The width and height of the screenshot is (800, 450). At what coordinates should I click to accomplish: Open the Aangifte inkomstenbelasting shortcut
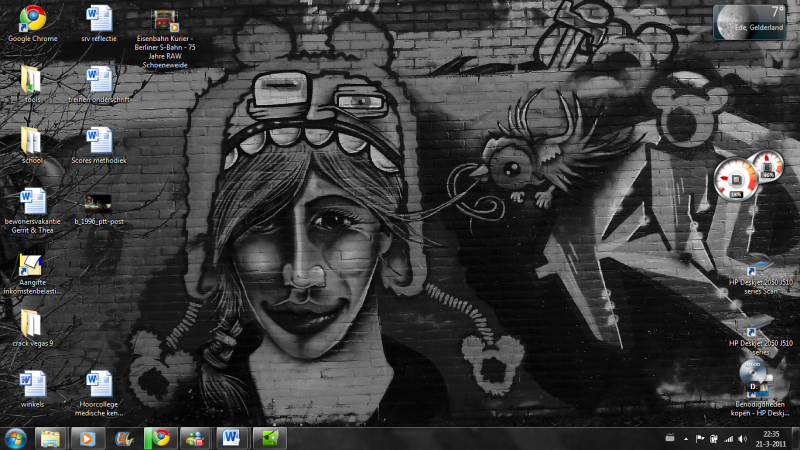32,272
